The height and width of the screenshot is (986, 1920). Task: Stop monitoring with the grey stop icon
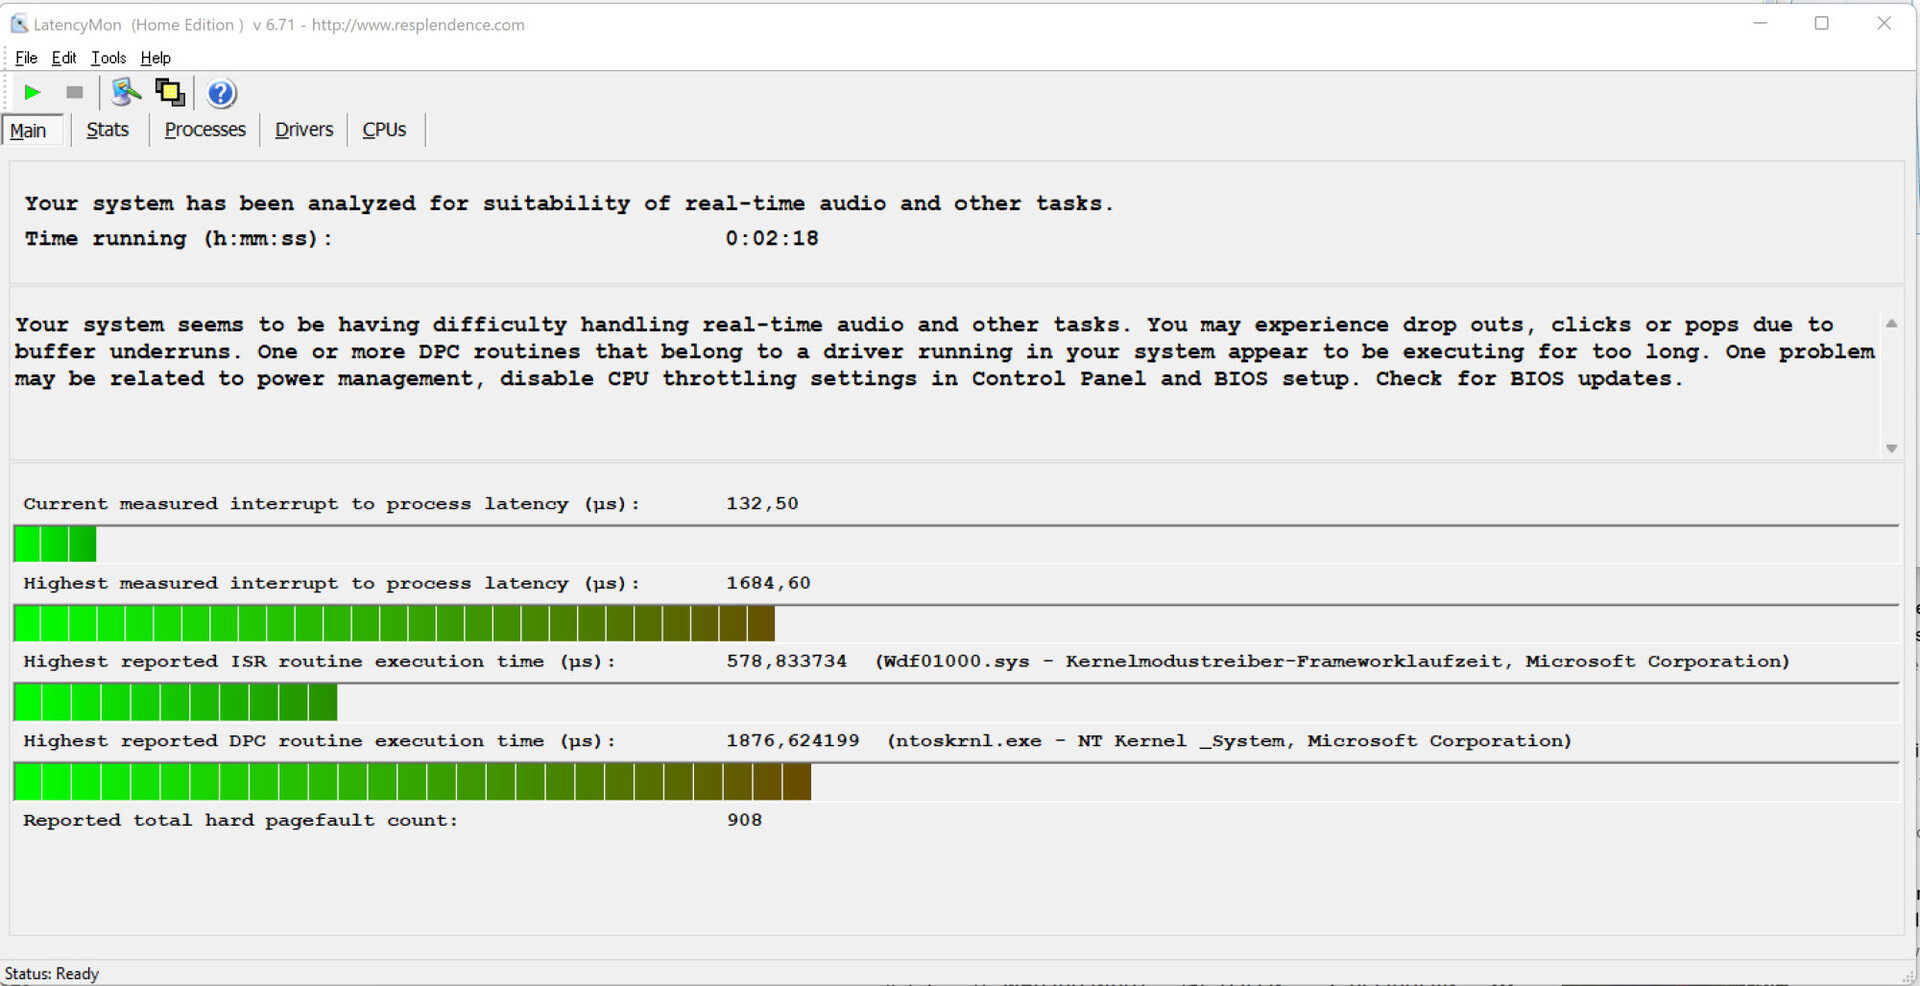(74, 93)
